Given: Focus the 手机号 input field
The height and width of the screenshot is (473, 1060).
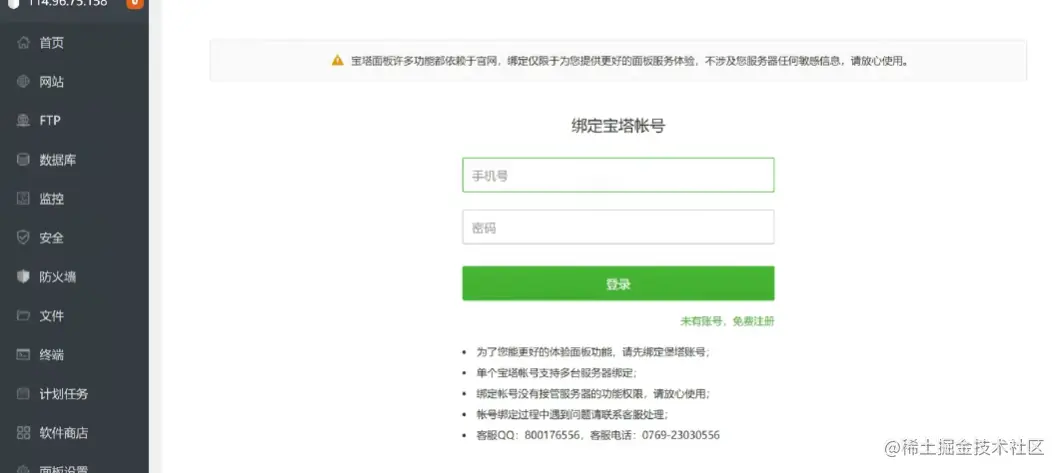Looking at the screenshot, I should (x=618, y=175).
